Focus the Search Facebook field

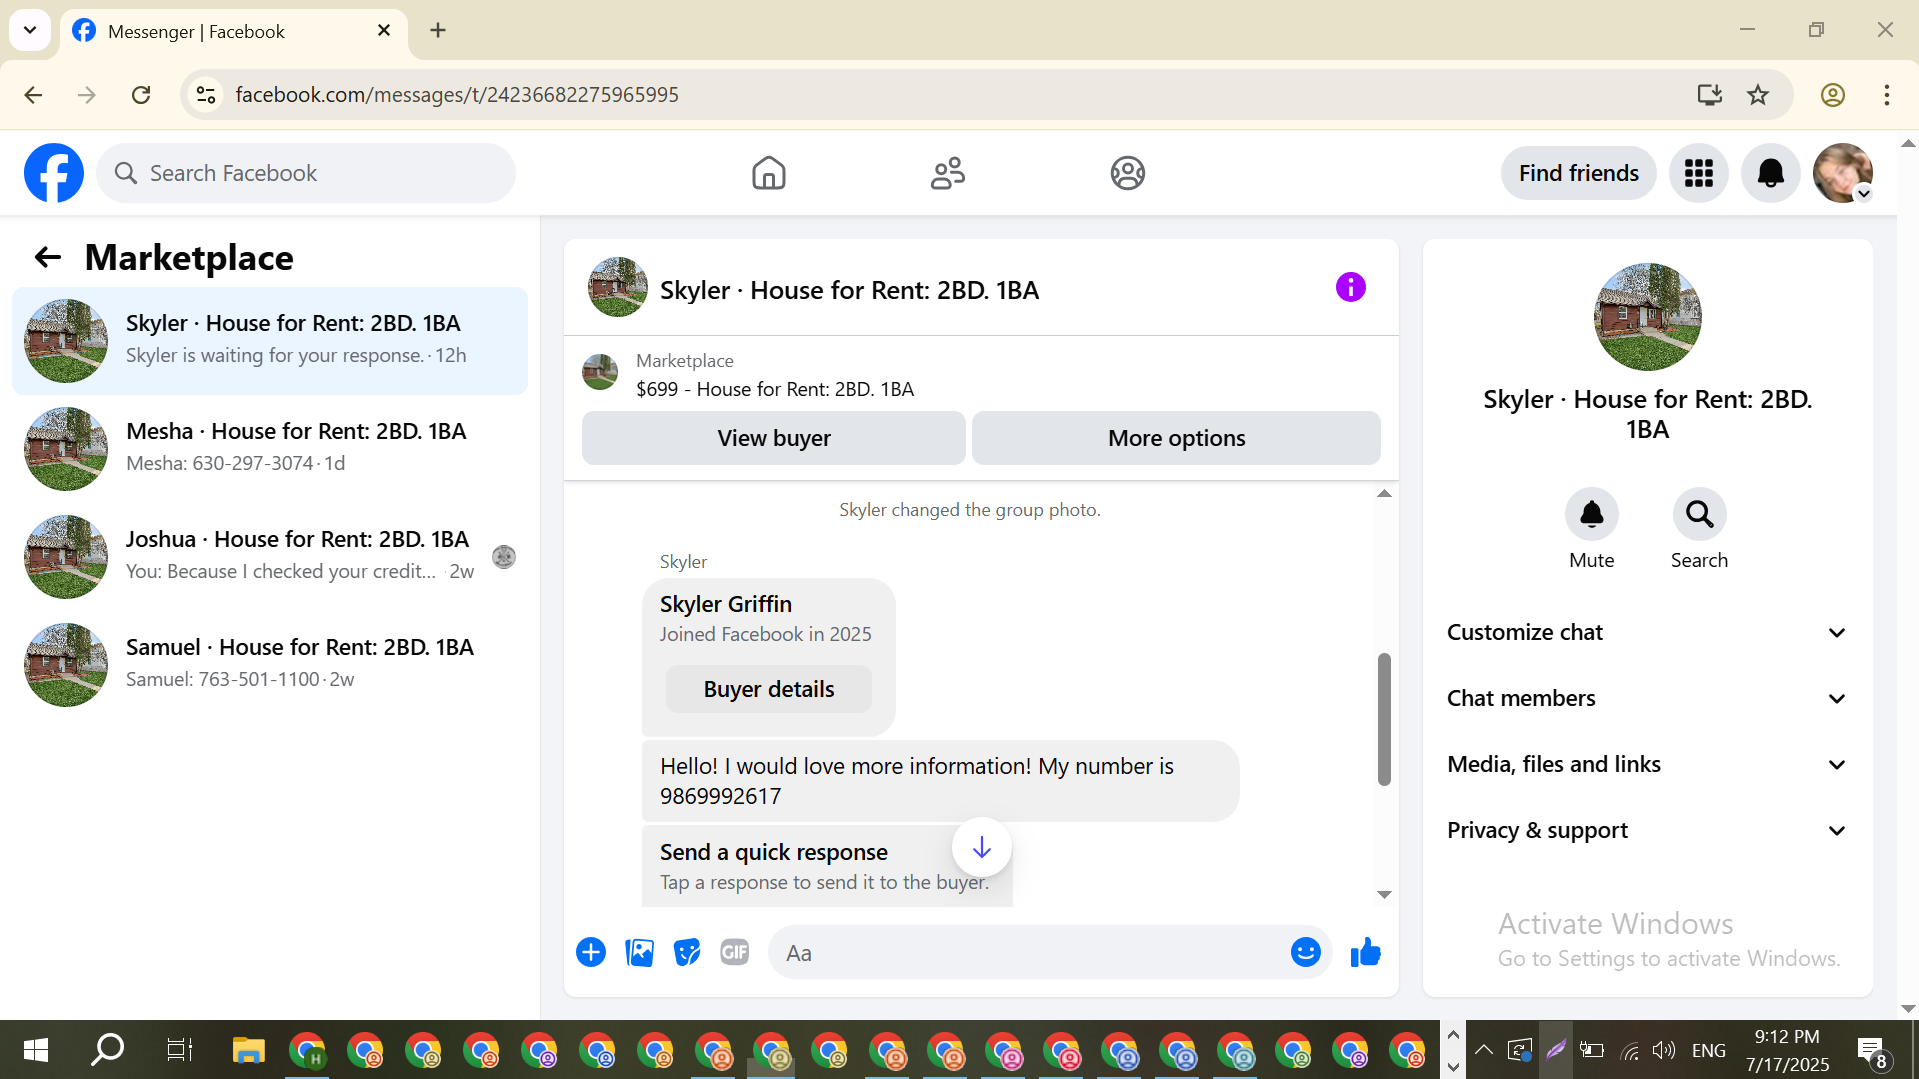[306, 173]
